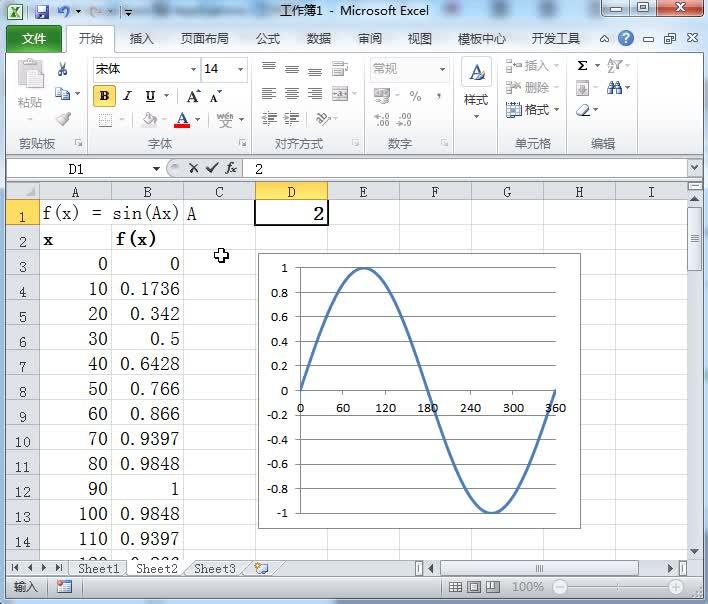Viewport: 708px width, 604px height.
Task: Click the insert function fx icon
Action: click(x=231, y=168)
